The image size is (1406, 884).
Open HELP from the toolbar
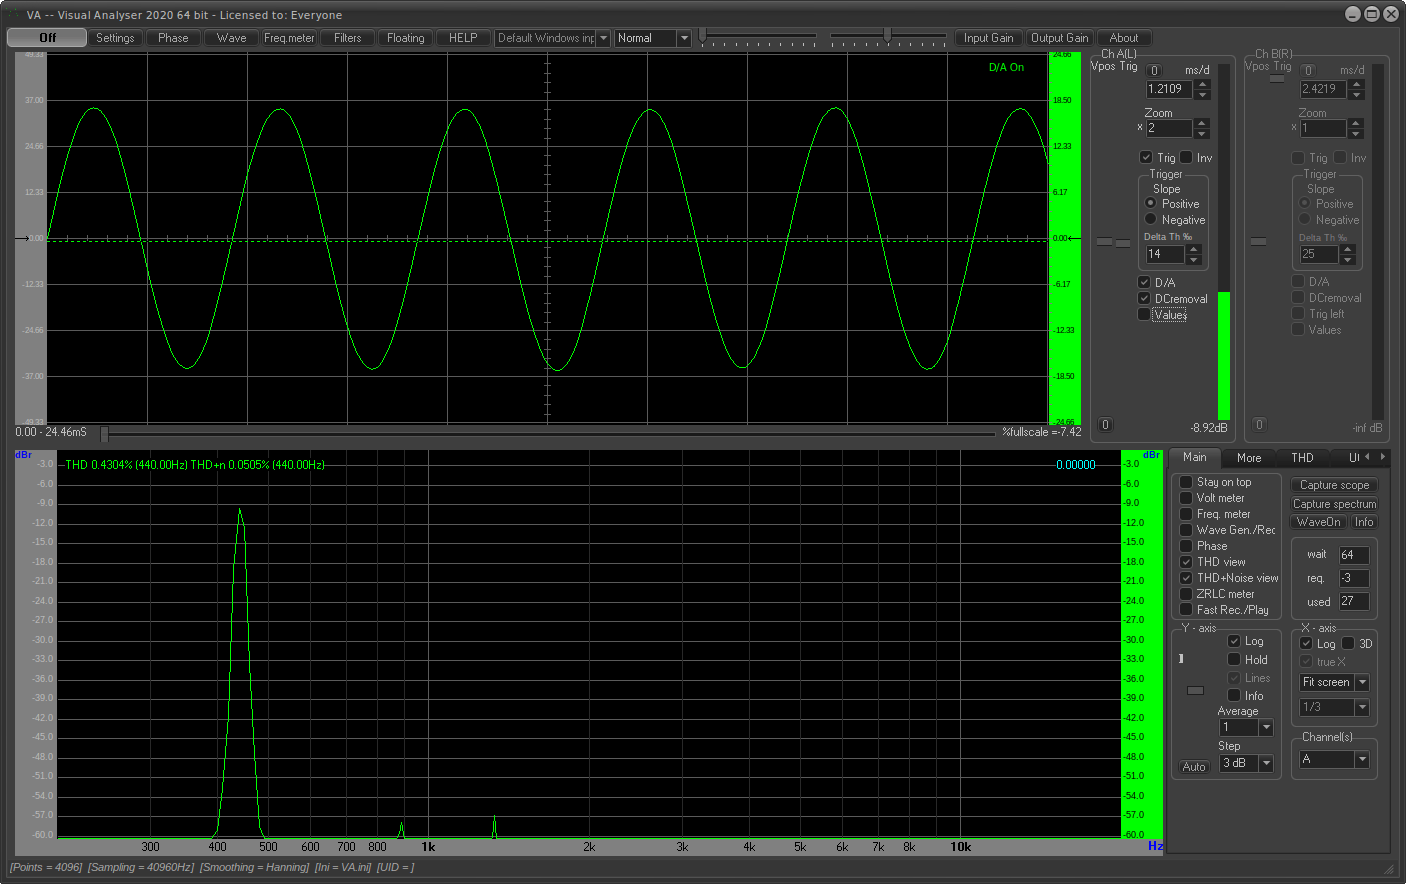pos(463,38)
